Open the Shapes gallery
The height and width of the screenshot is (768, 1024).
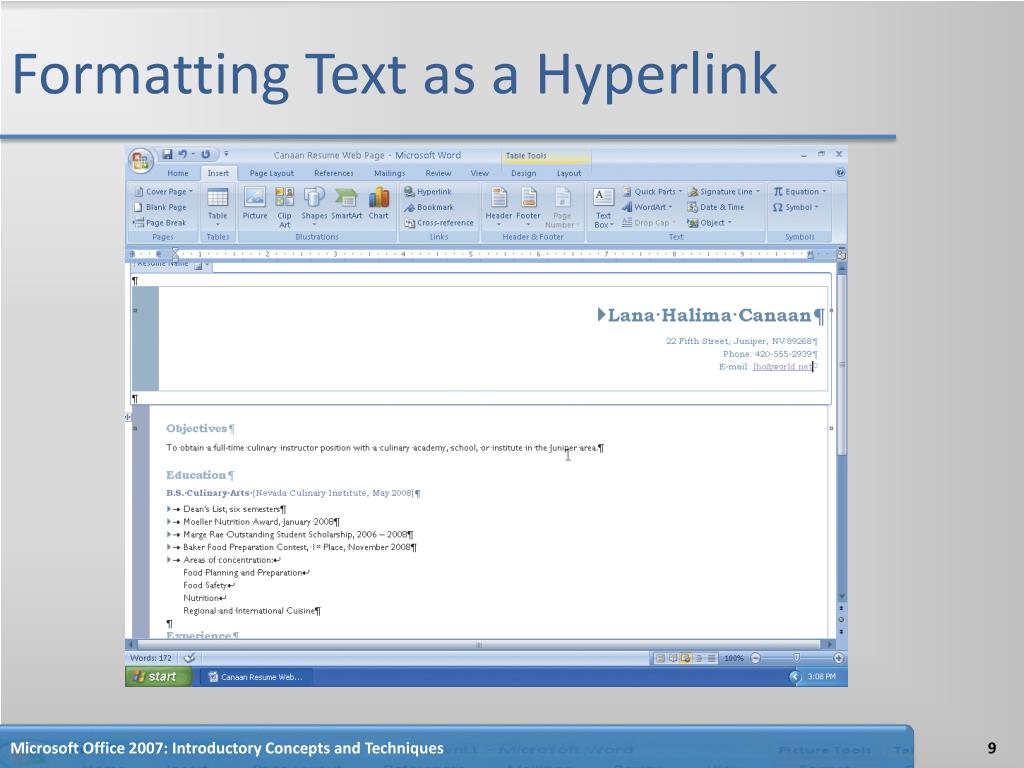[314, 206]
